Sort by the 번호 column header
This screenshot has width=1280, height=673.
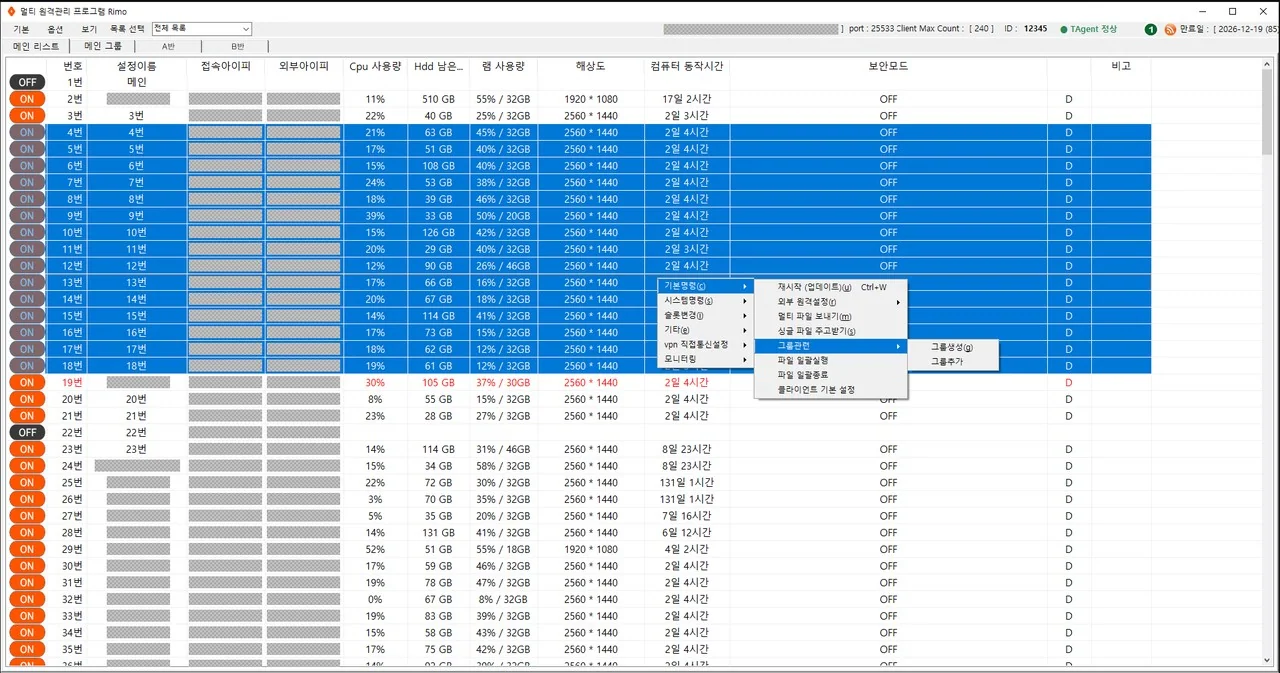(73, 66)
